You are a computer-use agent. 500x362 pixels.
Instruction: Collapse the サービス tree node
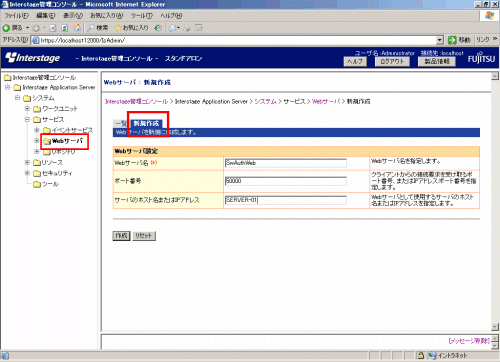pos(28,119)
